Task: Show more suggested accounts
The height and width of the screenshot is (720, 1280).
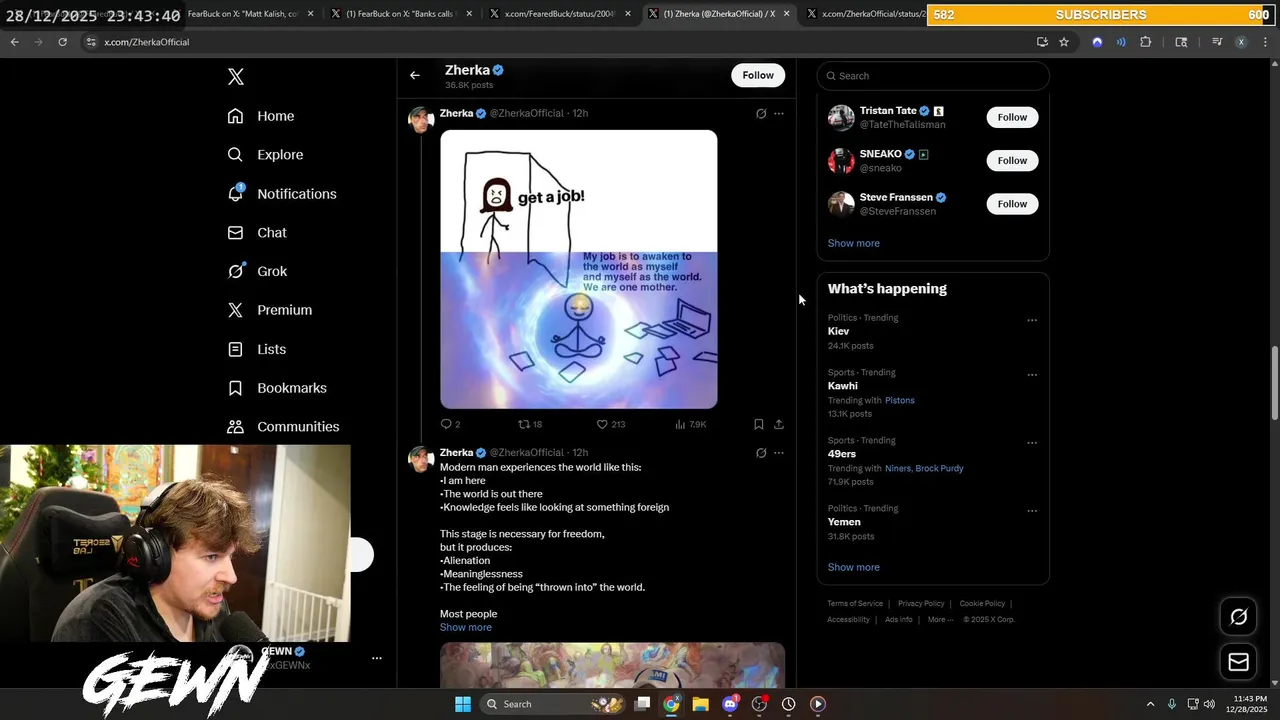Action: [x=854, y=243]
